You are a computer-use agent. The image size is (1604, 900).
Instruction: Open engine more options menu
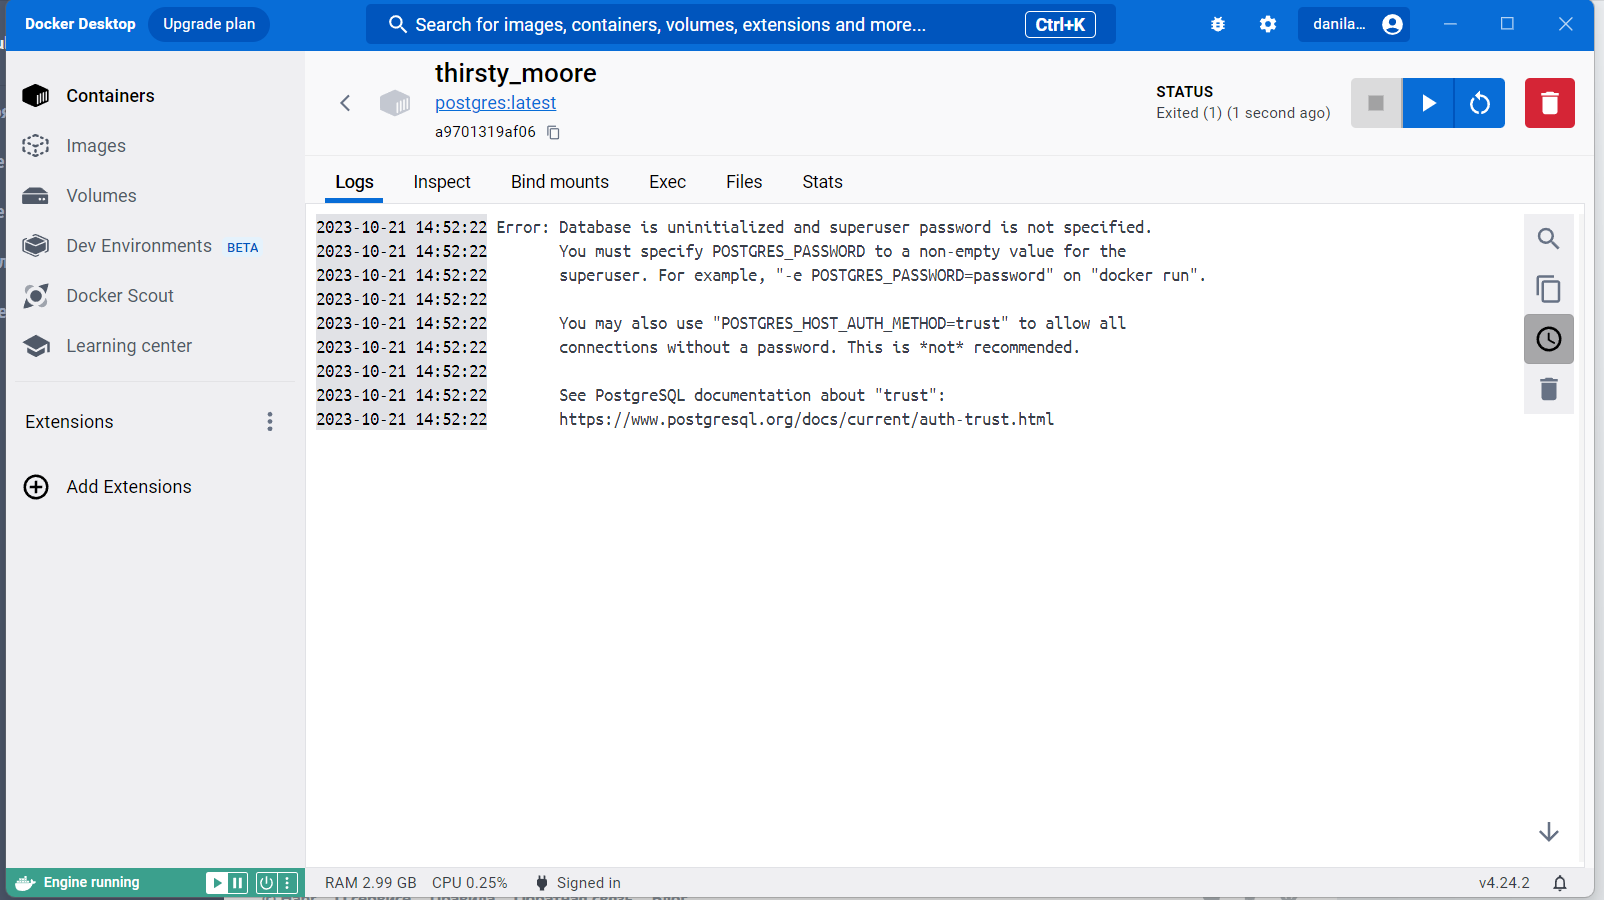point(288,883)
